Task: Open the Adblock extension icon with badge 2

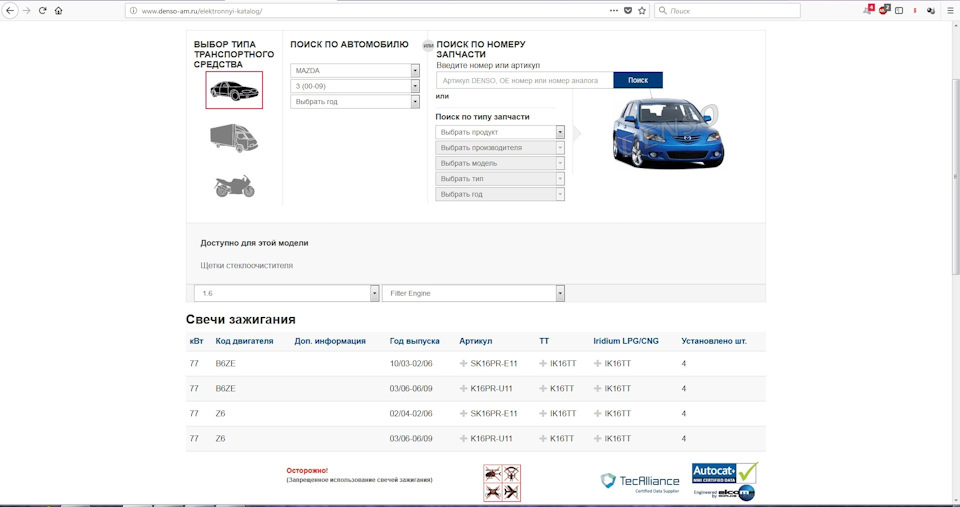Action: click(x=883, y=10)
